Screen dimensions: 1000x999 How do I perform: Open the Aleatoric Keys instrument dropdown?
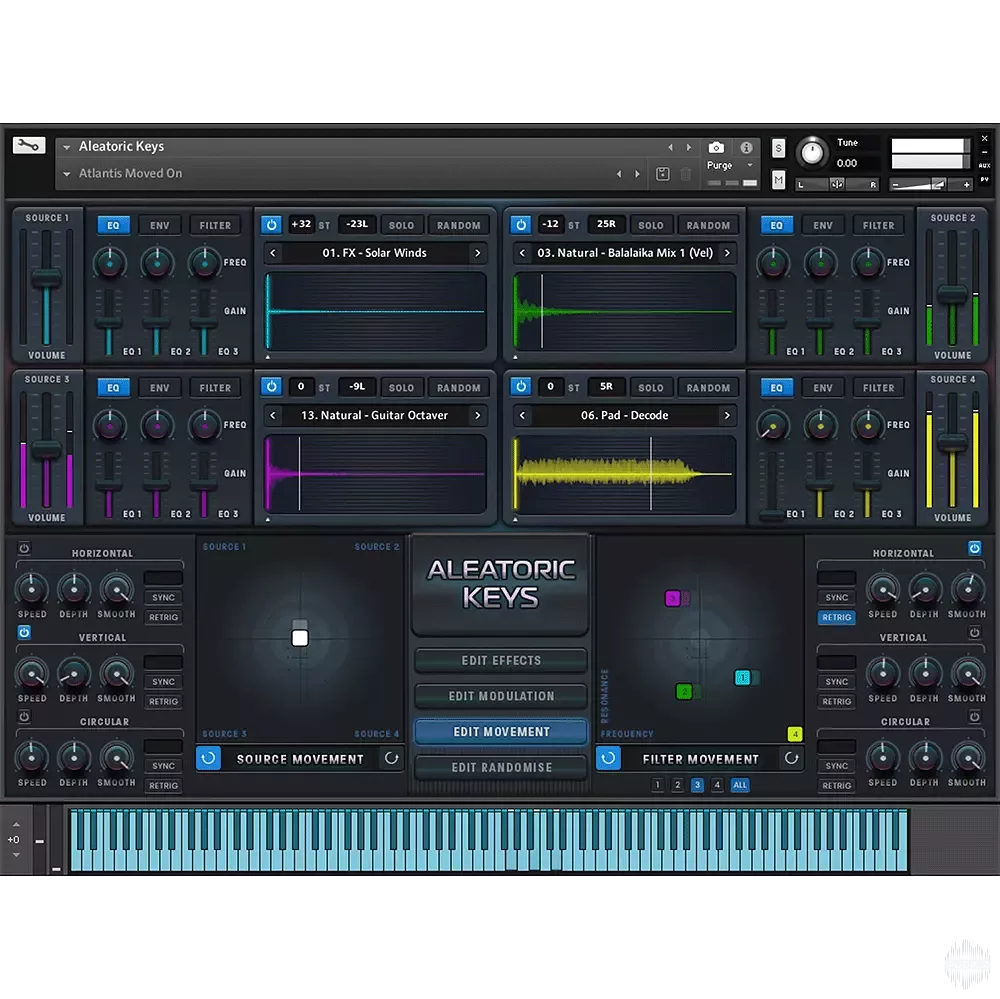(x=67, y=147)
